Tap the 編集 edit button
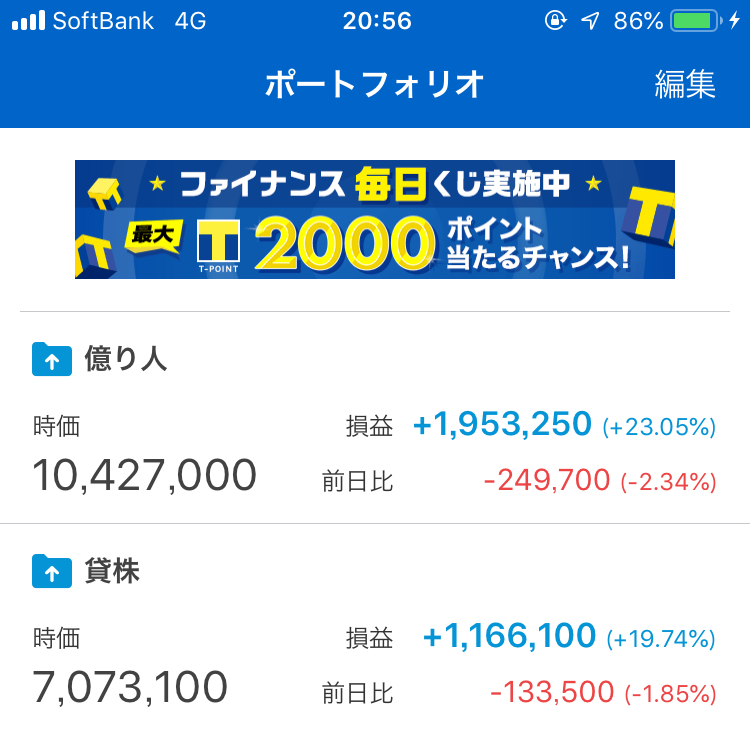Image resolution: width=750 pixels, height=730 pixels. [684, 84]
